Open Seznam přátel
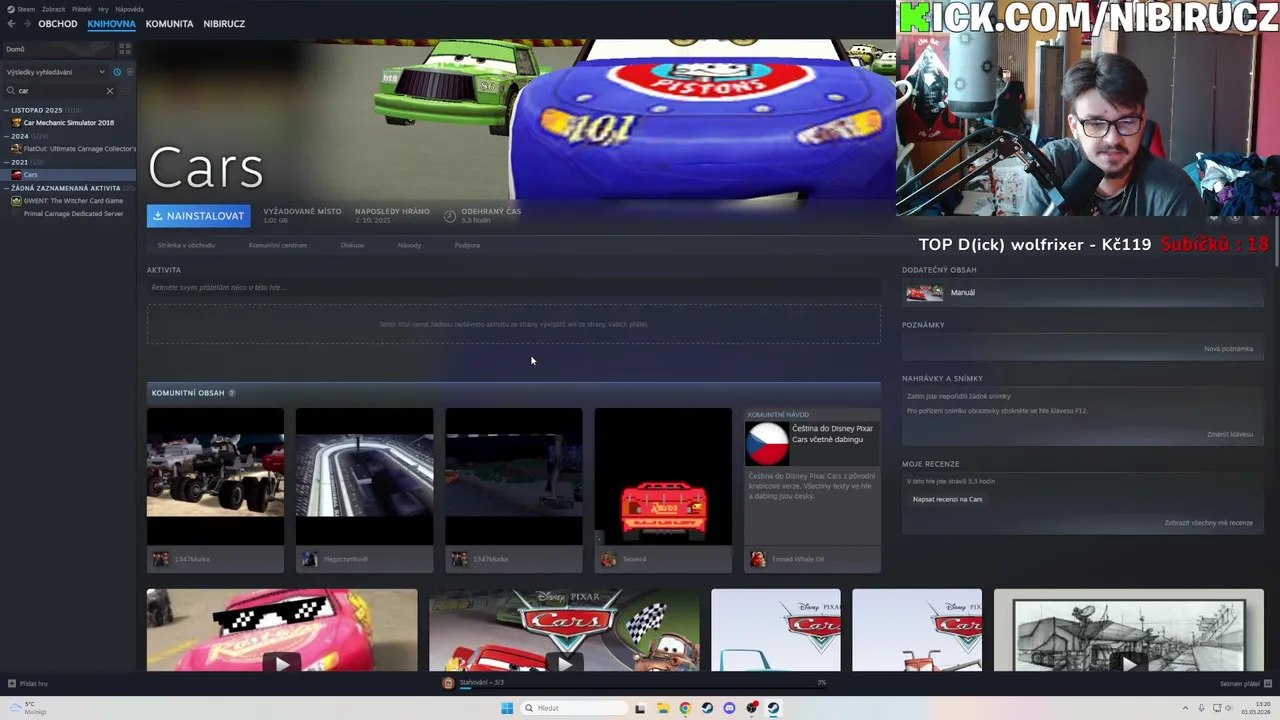The height and width of the screenshot is (720, 1280). point(1240,684)
